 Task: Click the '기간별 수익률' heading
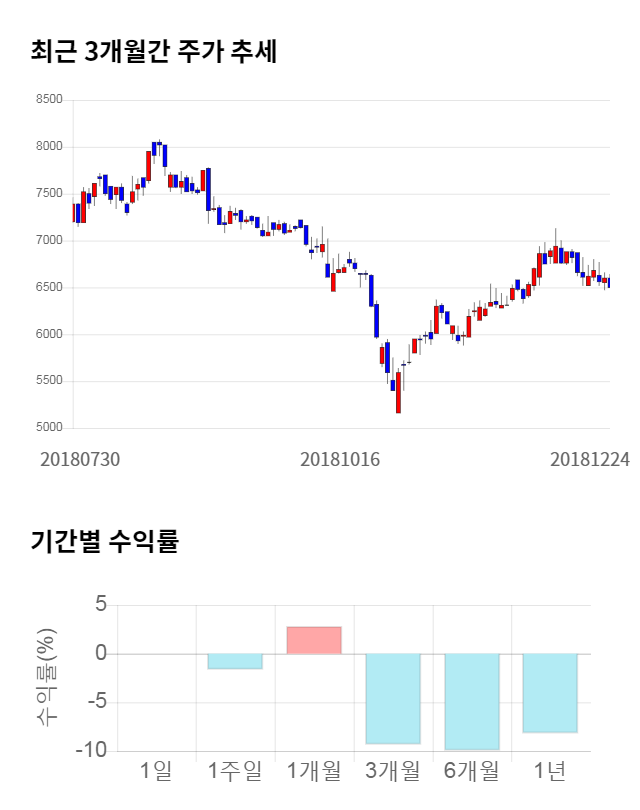coord(104,542)
